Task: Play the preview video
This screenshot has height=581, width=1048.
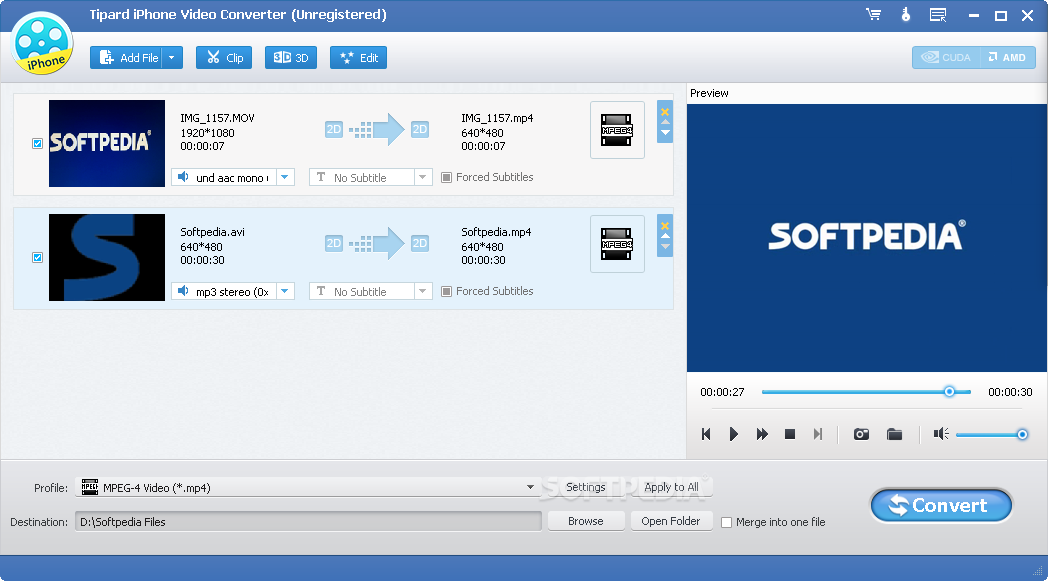Action: 734,434
